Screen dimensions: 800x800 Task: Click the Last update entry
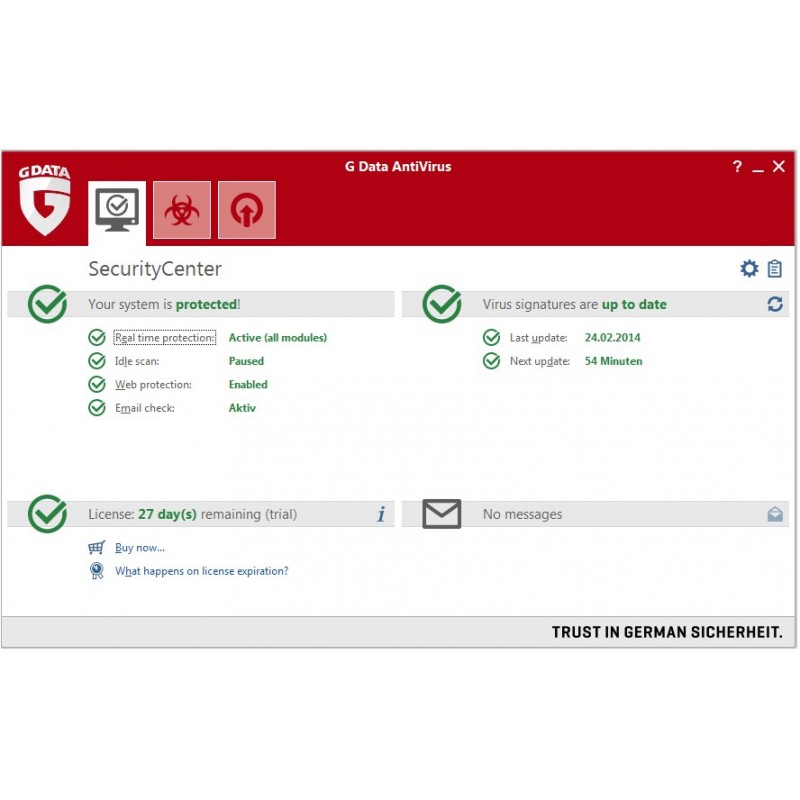pos(538,338)
